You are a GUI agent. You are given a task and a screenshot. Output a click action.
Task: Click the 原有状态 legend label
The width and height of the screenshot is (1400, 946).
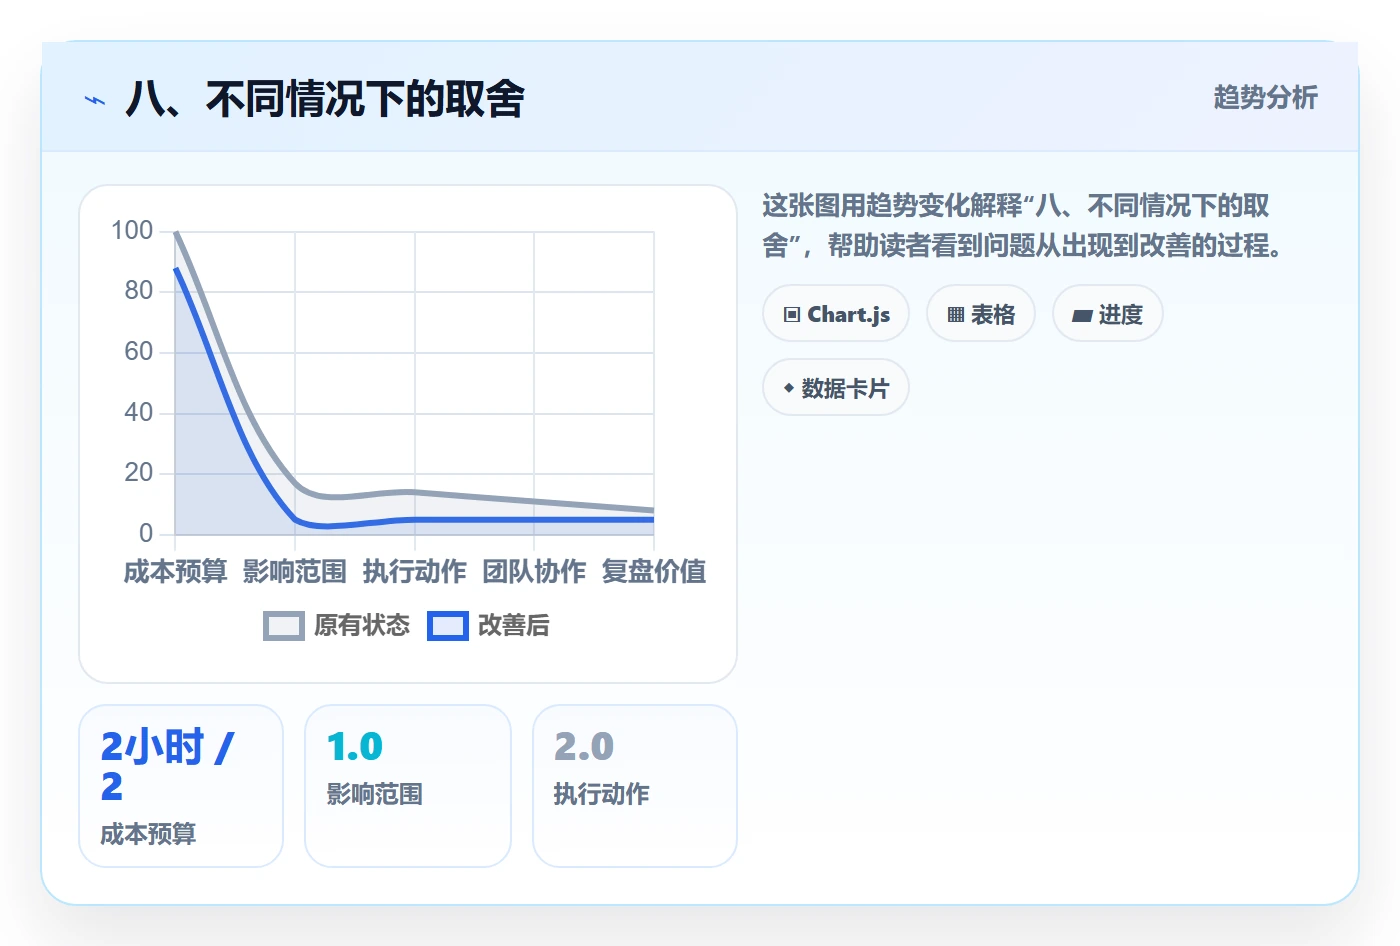tap(362, 626)
